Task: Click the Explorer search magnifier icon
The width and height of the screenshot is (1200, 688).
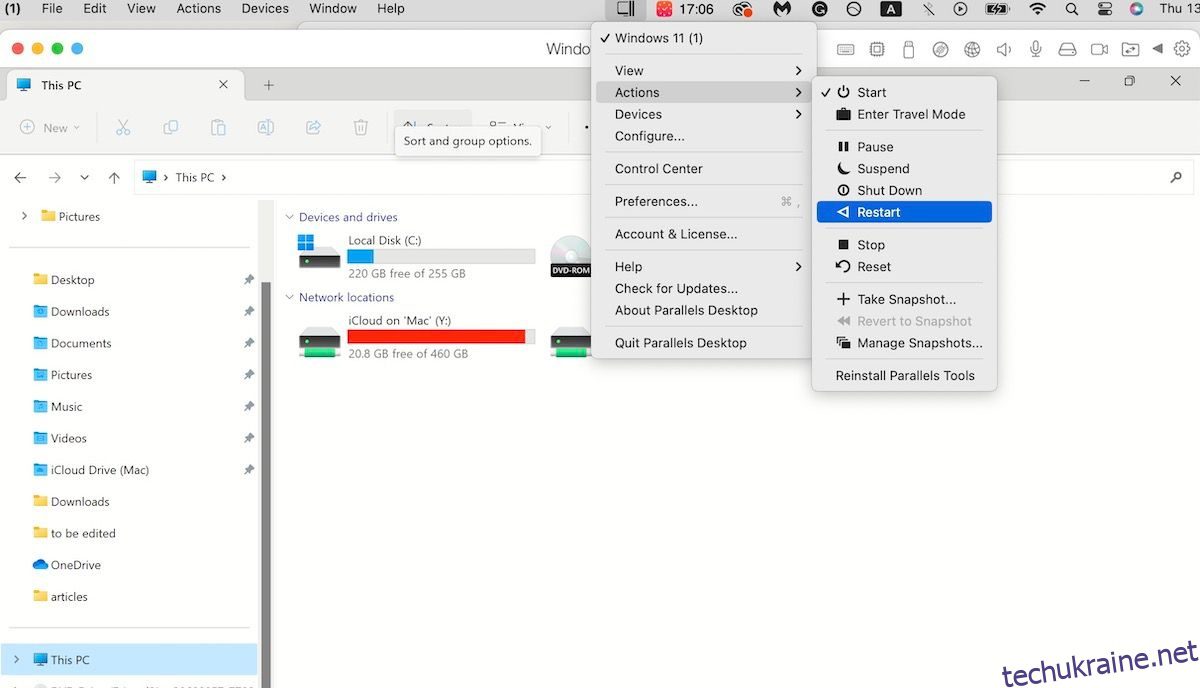Action: pyautogui.click(x=1176, y=177)
